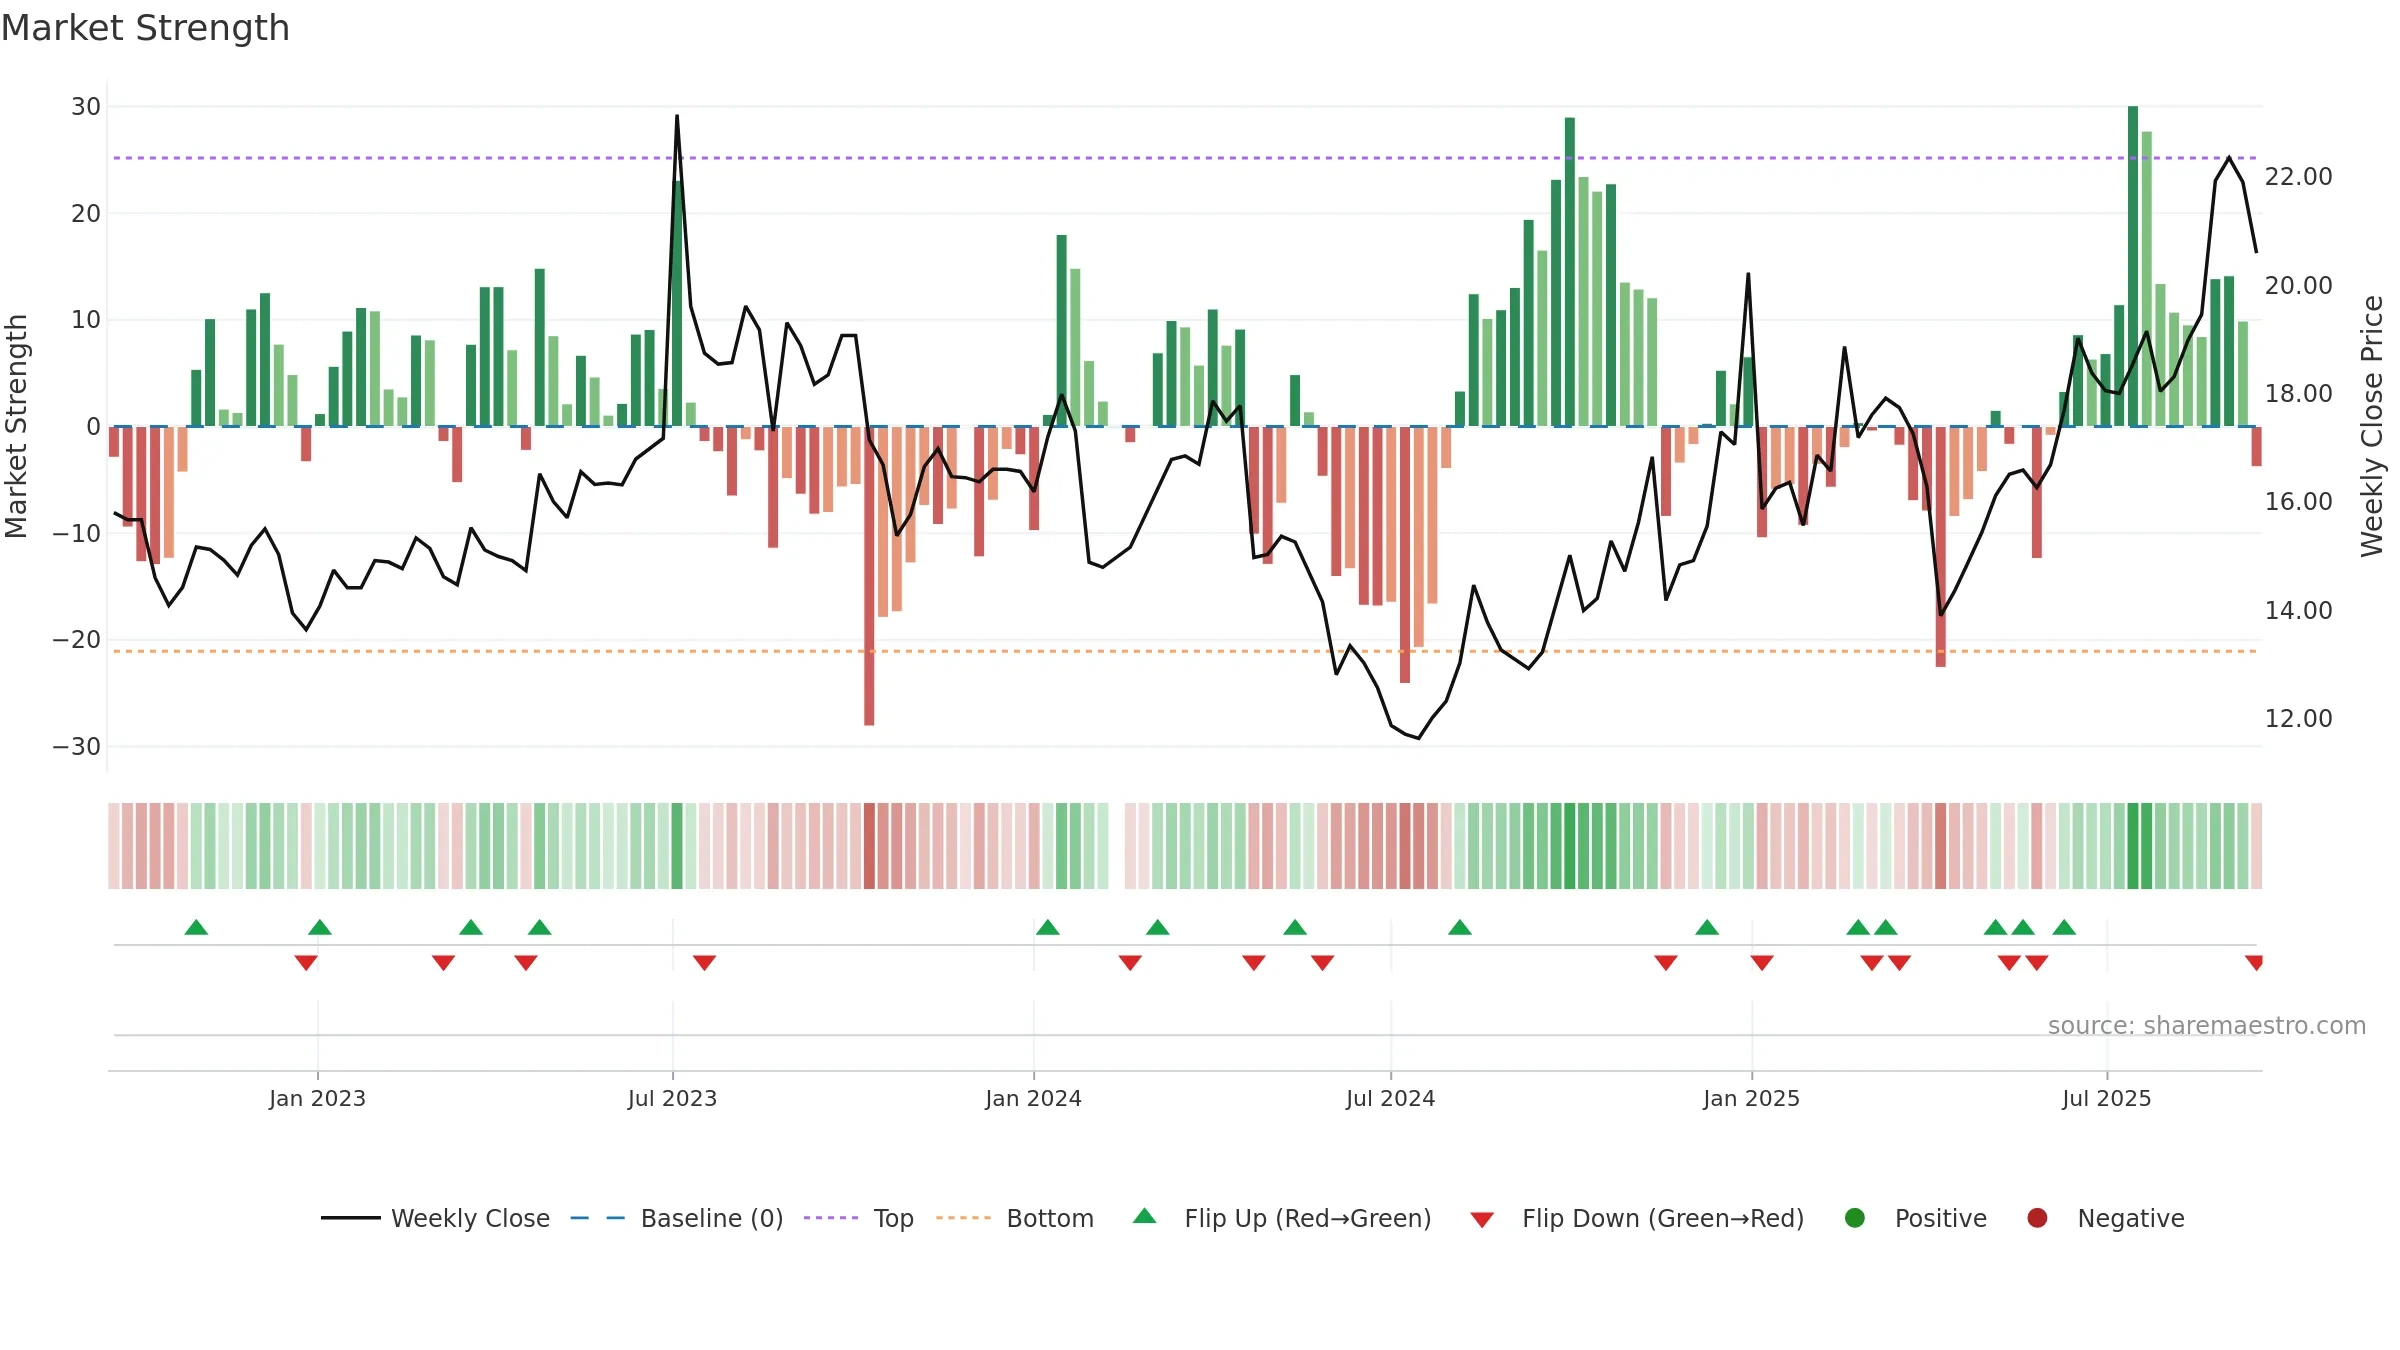The image size is (2400, 1350).
Task: Click the Jan 2025 axis label
Action: [1751, 1098]
